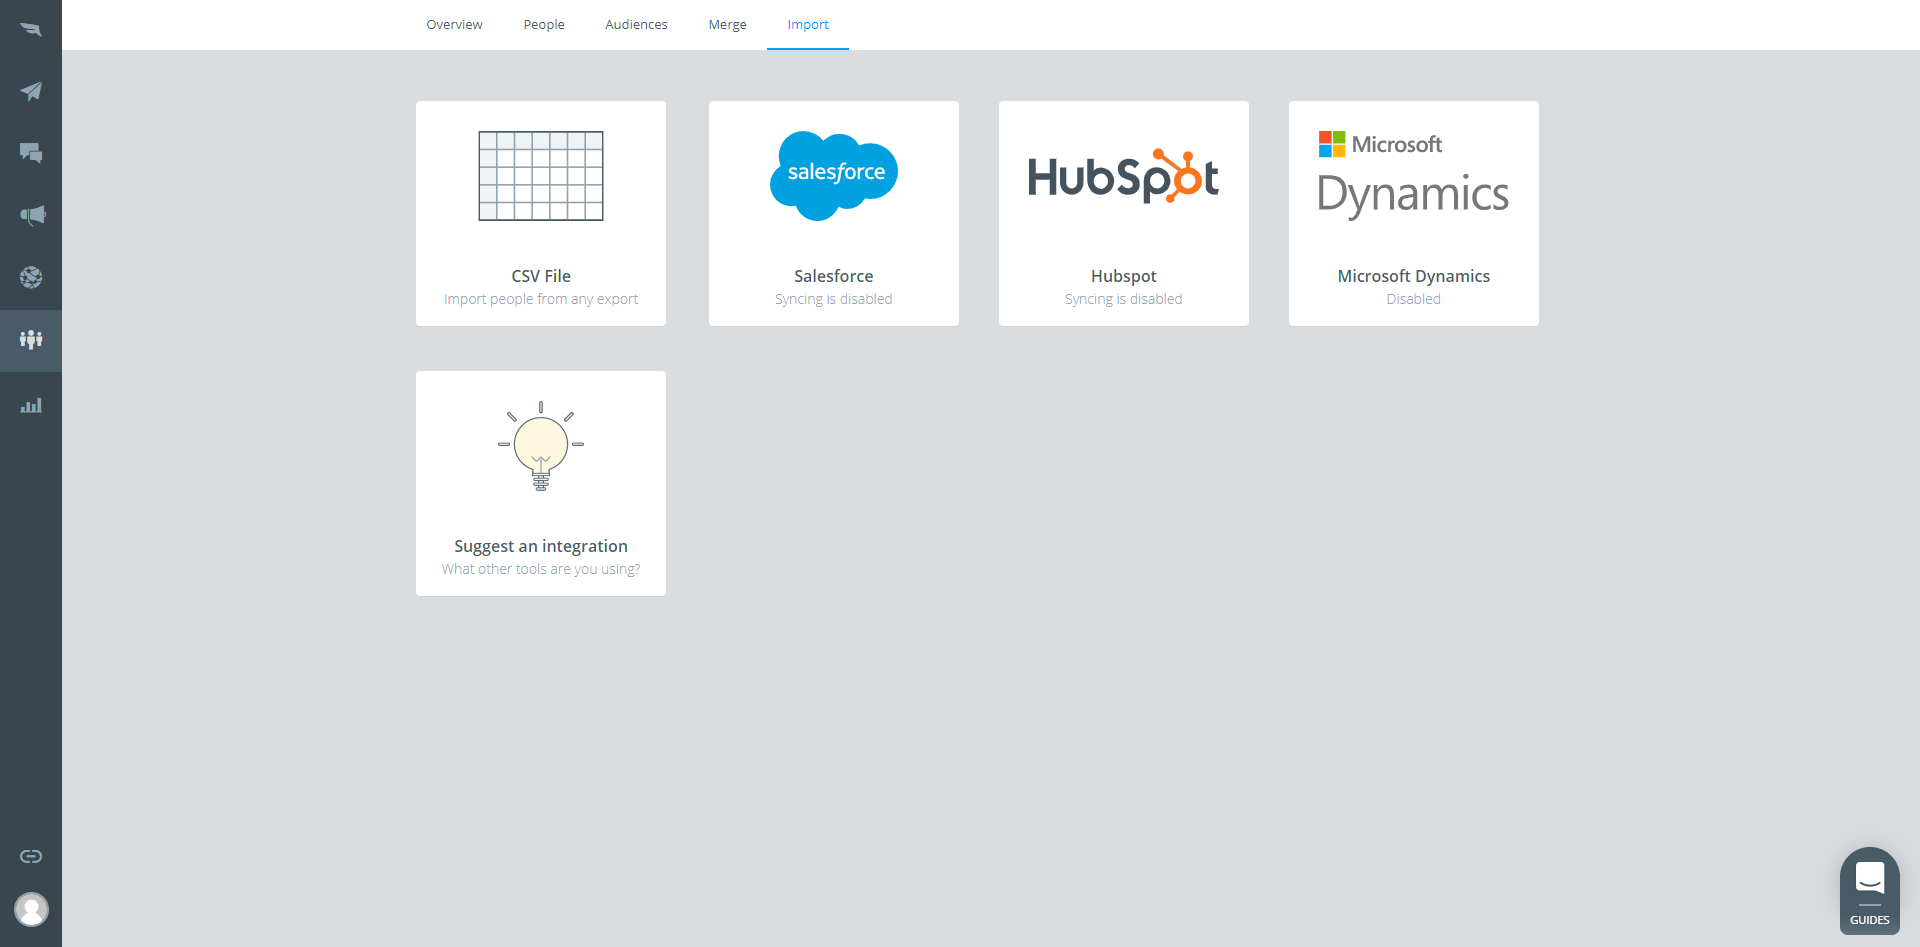Select the people group sidebar icon

tap(31, 340)
